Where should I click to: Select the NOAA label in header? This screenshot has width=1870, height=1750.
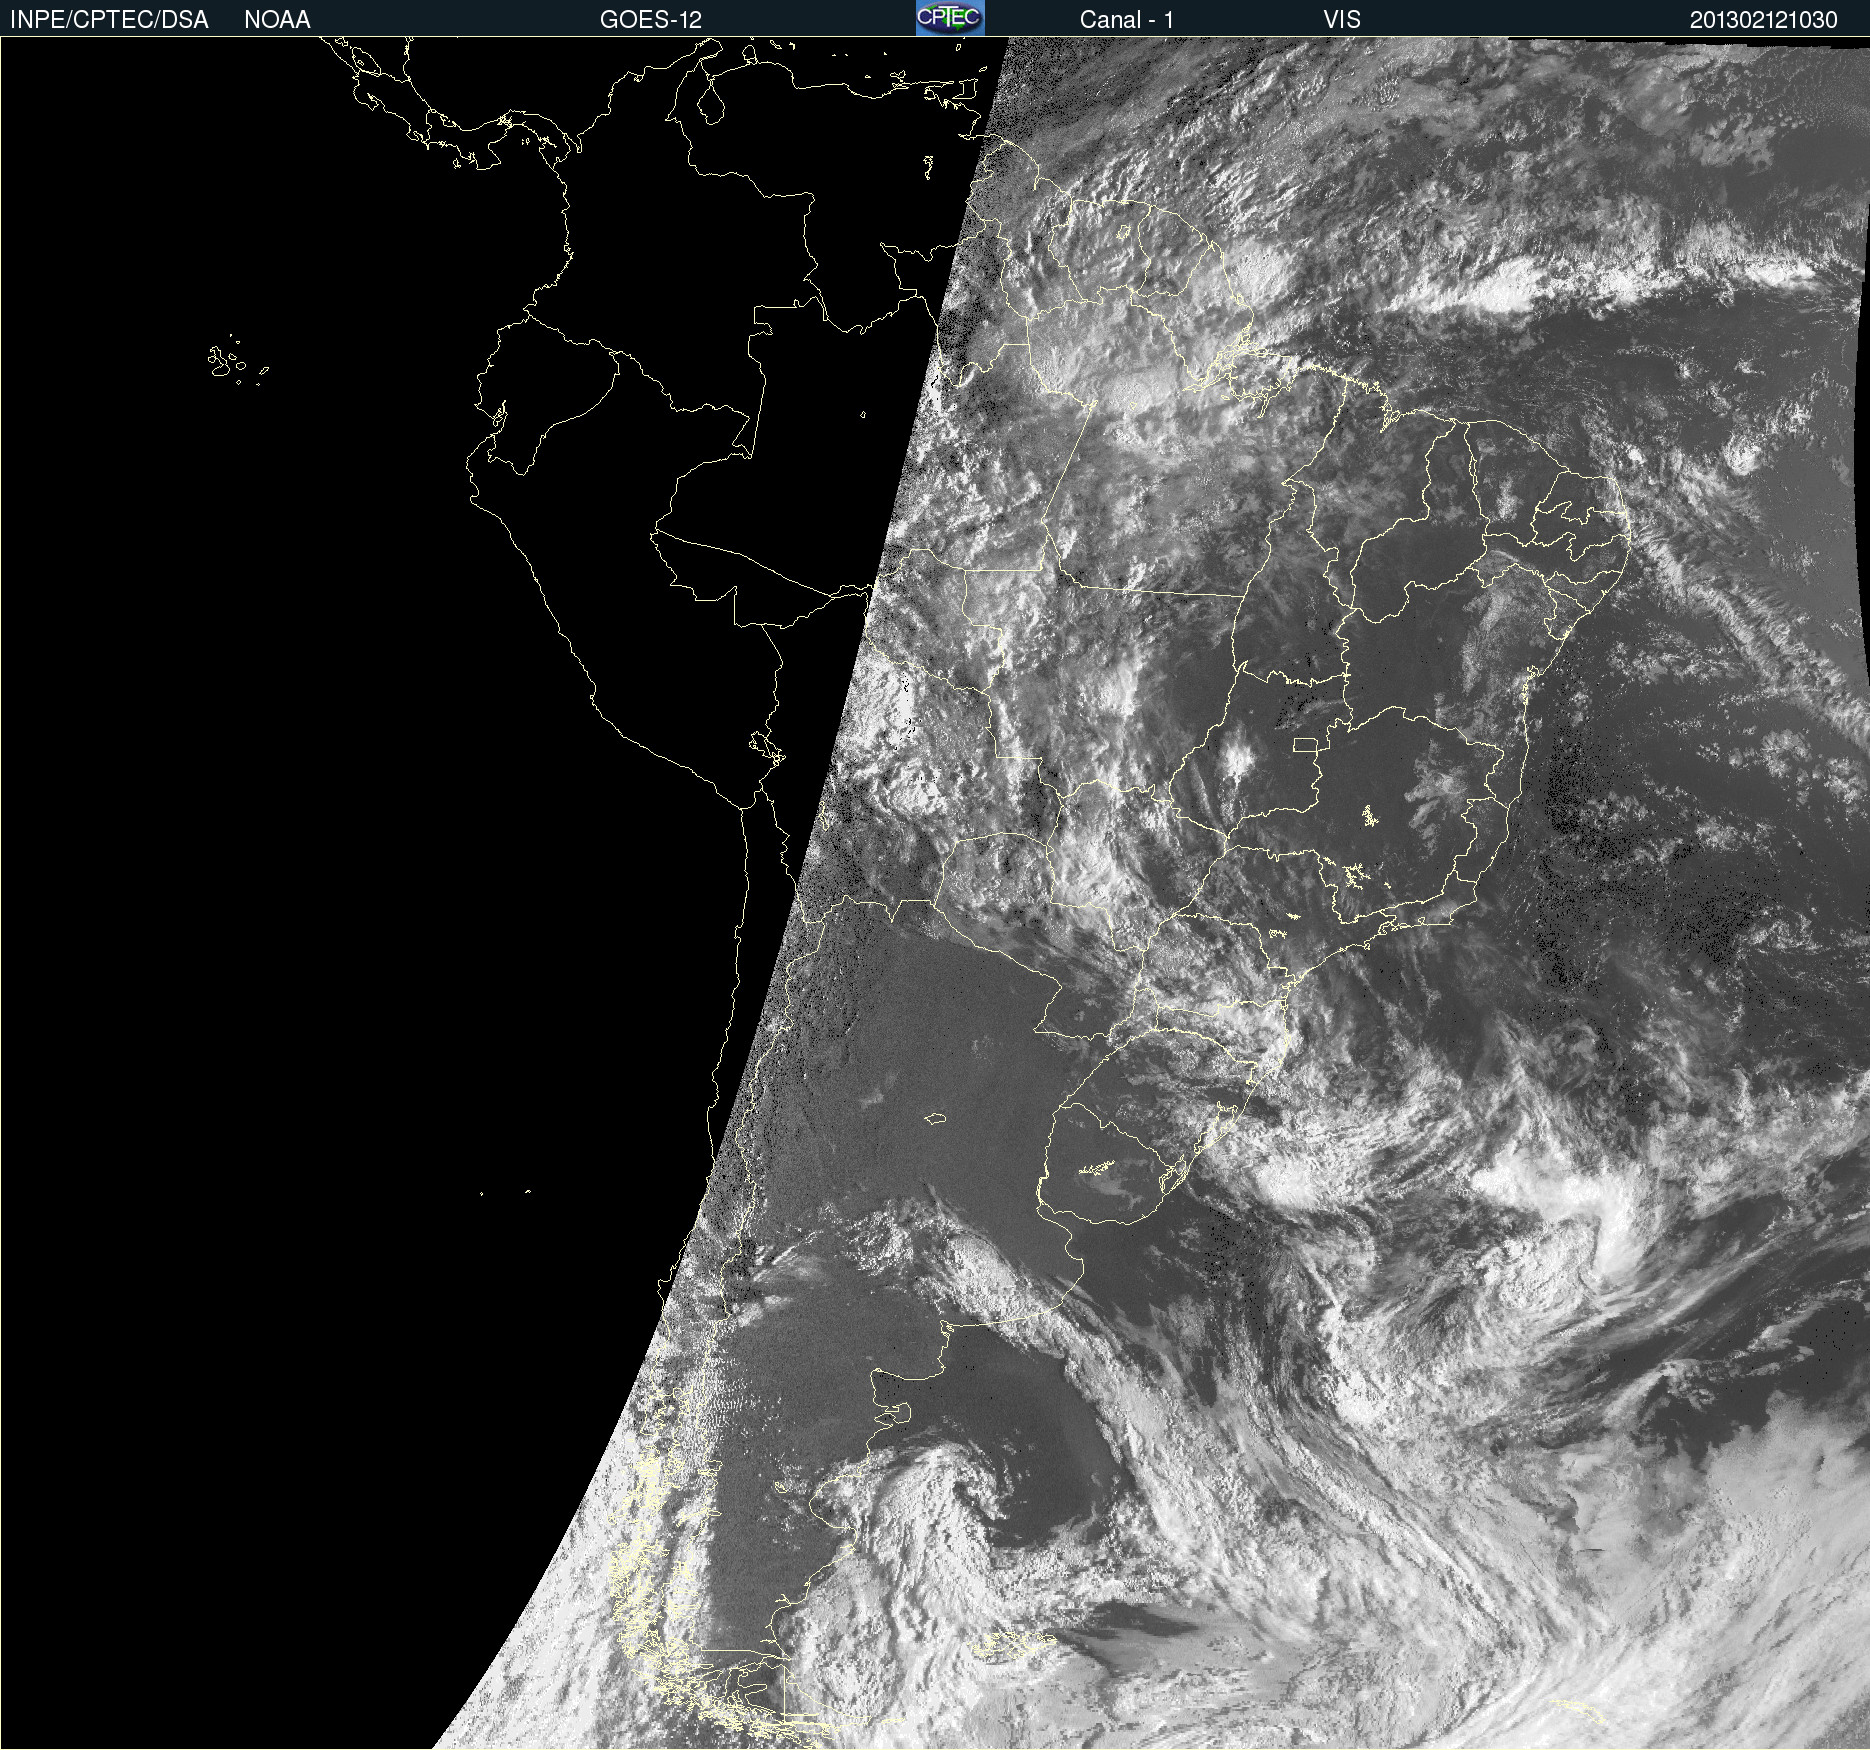point(277,20)
